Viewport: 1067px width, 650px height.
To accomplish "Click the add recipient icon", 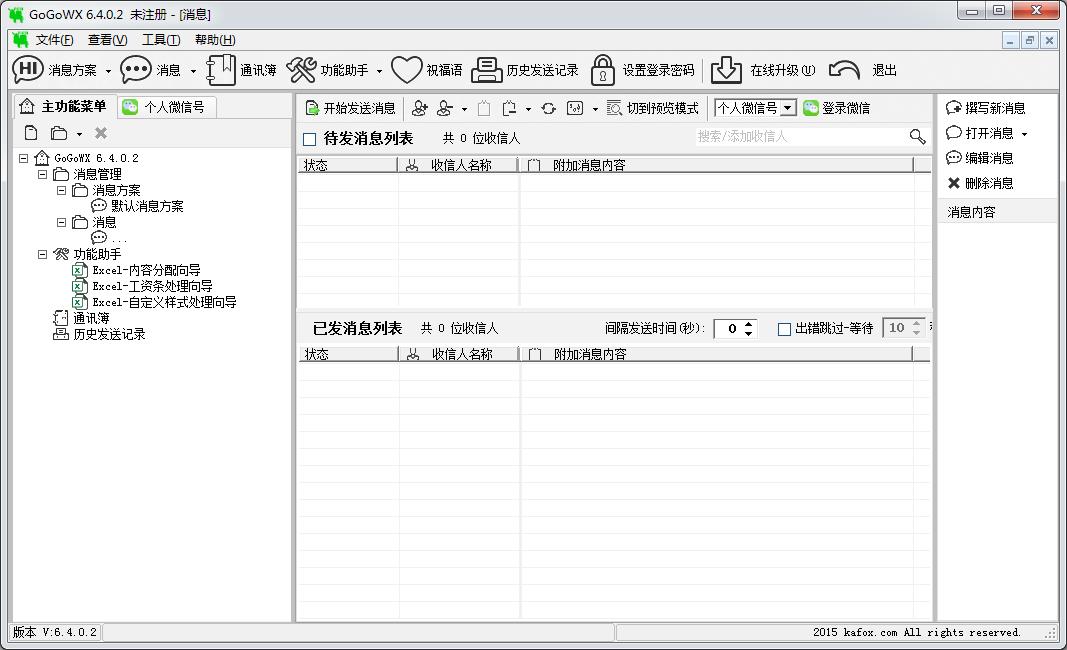I will click(x=419, y=108).
